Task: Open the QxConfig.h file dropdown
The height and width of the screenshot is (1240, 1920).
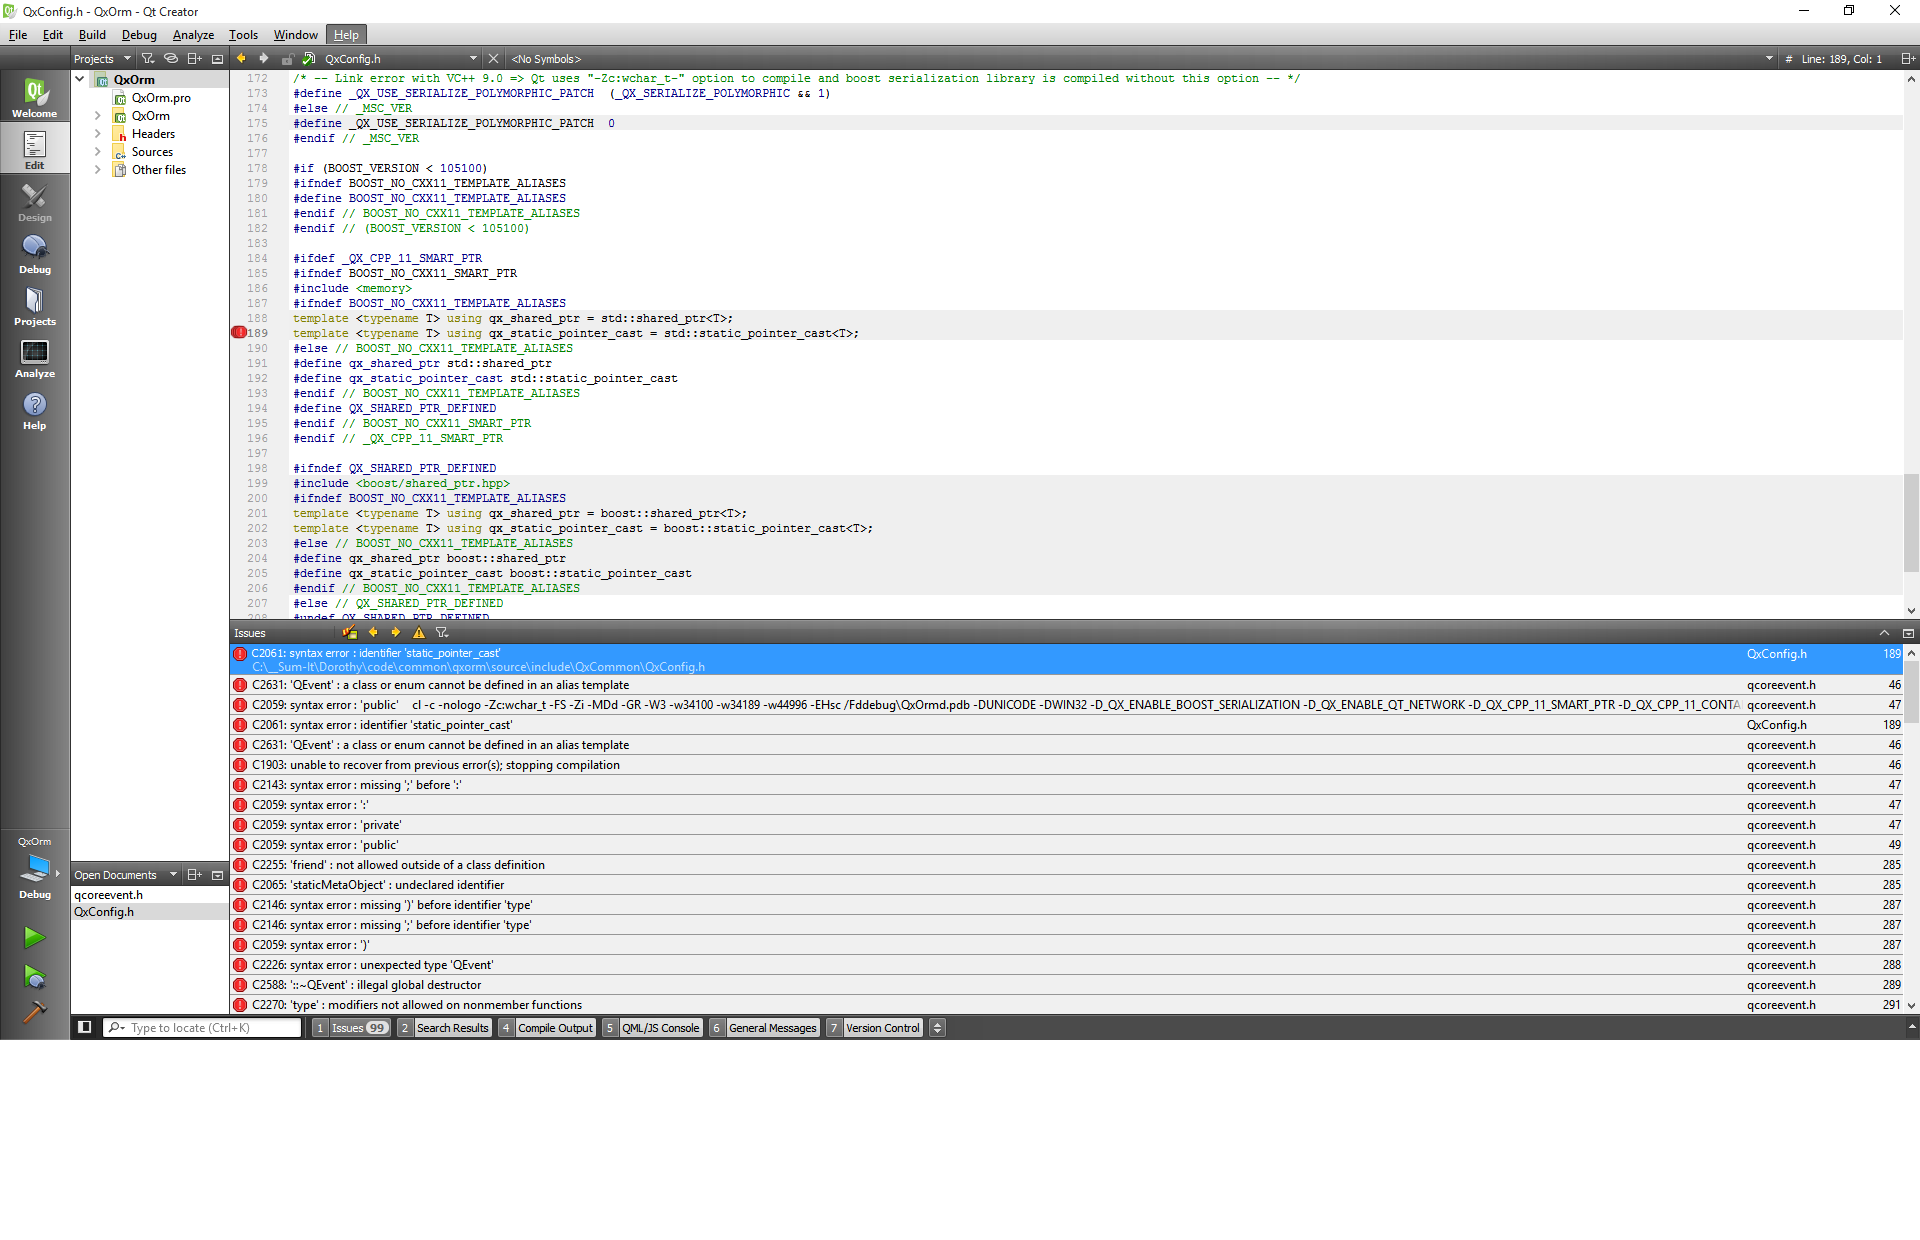Action: click(400, 59)
